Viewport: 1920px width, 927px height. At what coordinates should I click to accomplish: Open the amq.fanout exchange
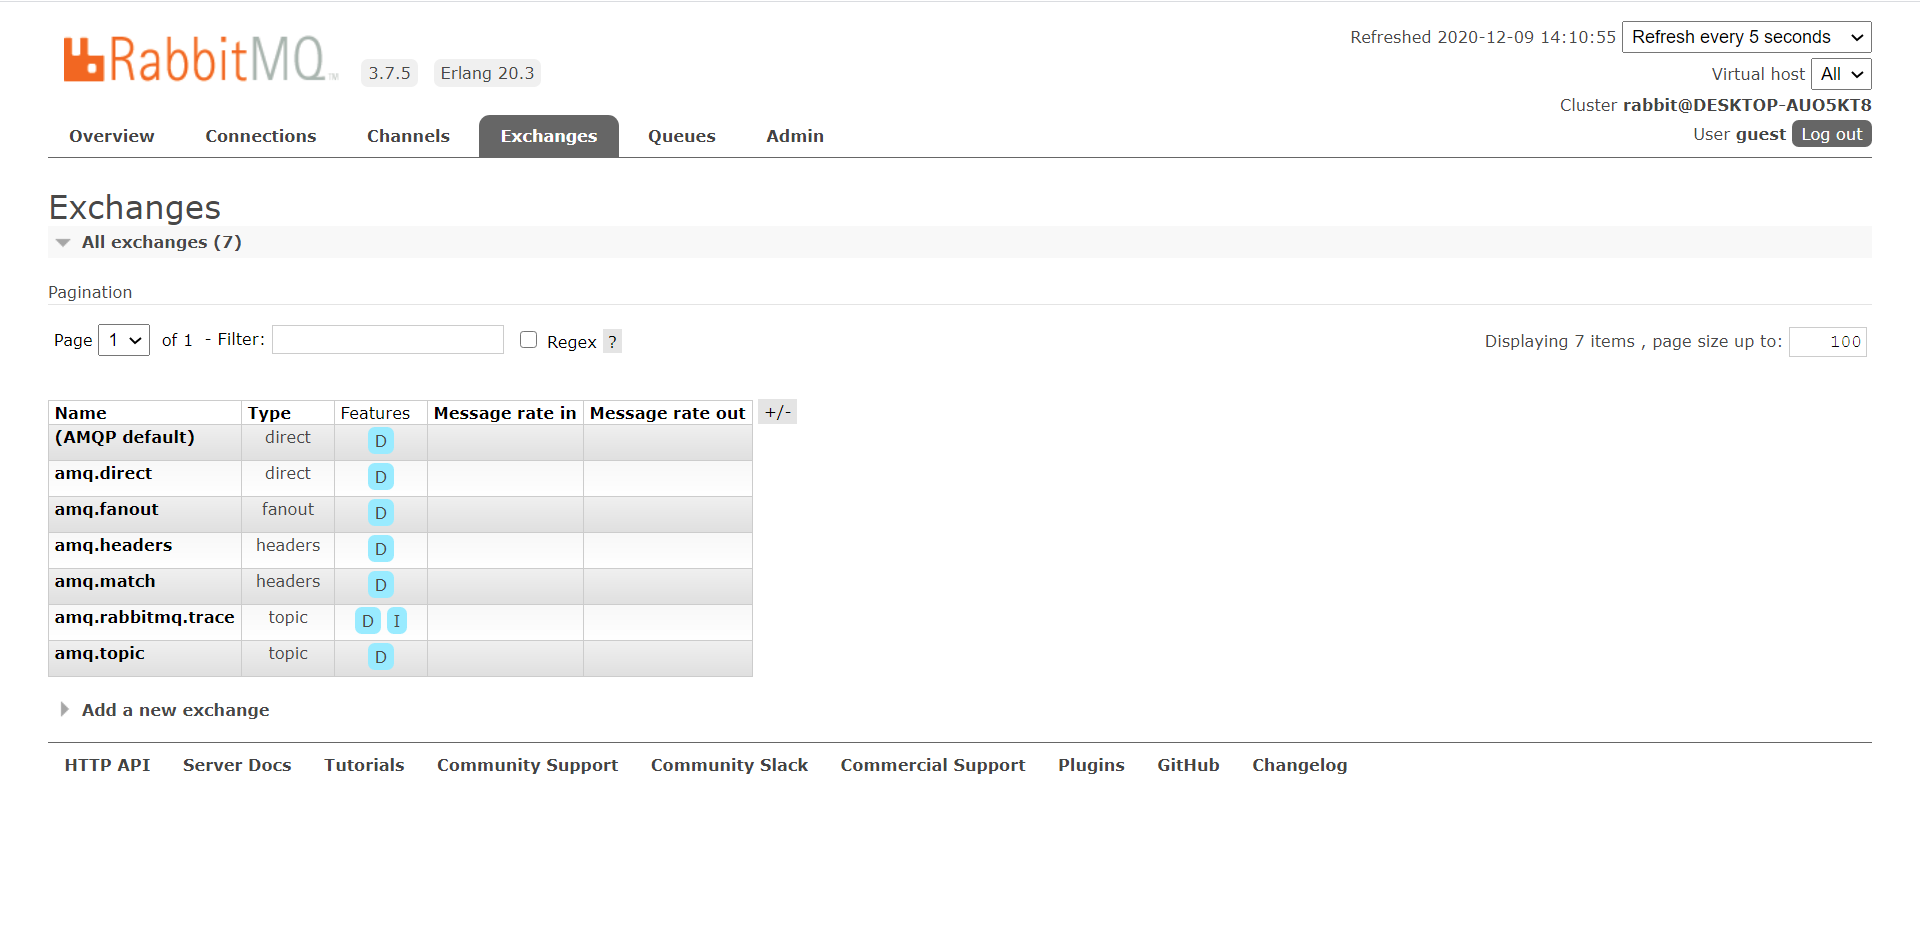tap(106, 509)
